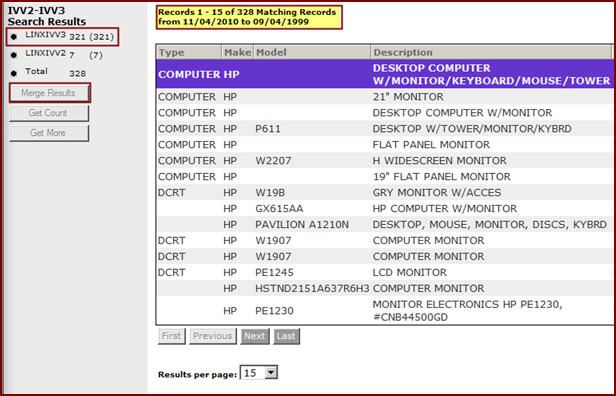Select the LINXIVV2 search result source
The width and height of the screenshot is (616, 396).
pos(57,55)
